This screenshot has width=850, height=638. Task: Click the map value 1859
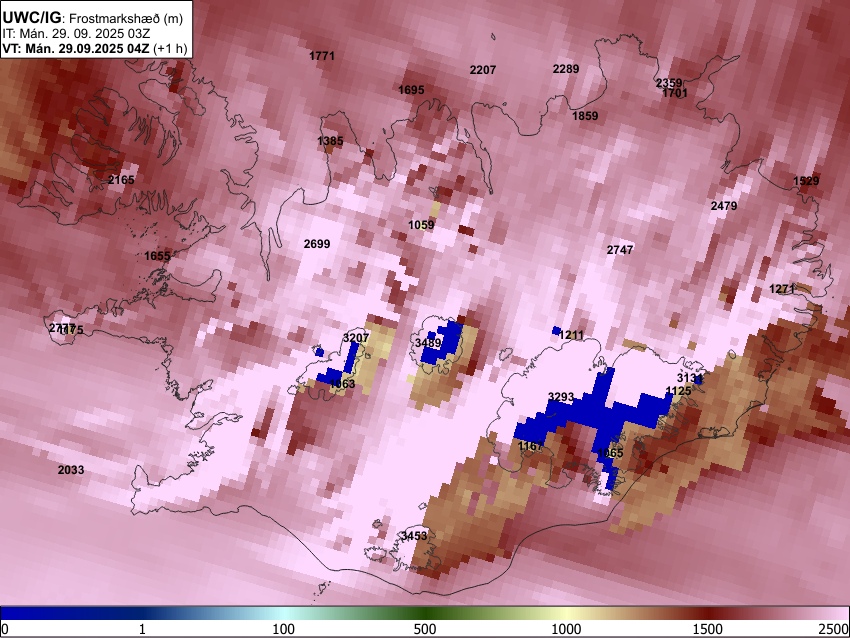click(x=585, y=116)
